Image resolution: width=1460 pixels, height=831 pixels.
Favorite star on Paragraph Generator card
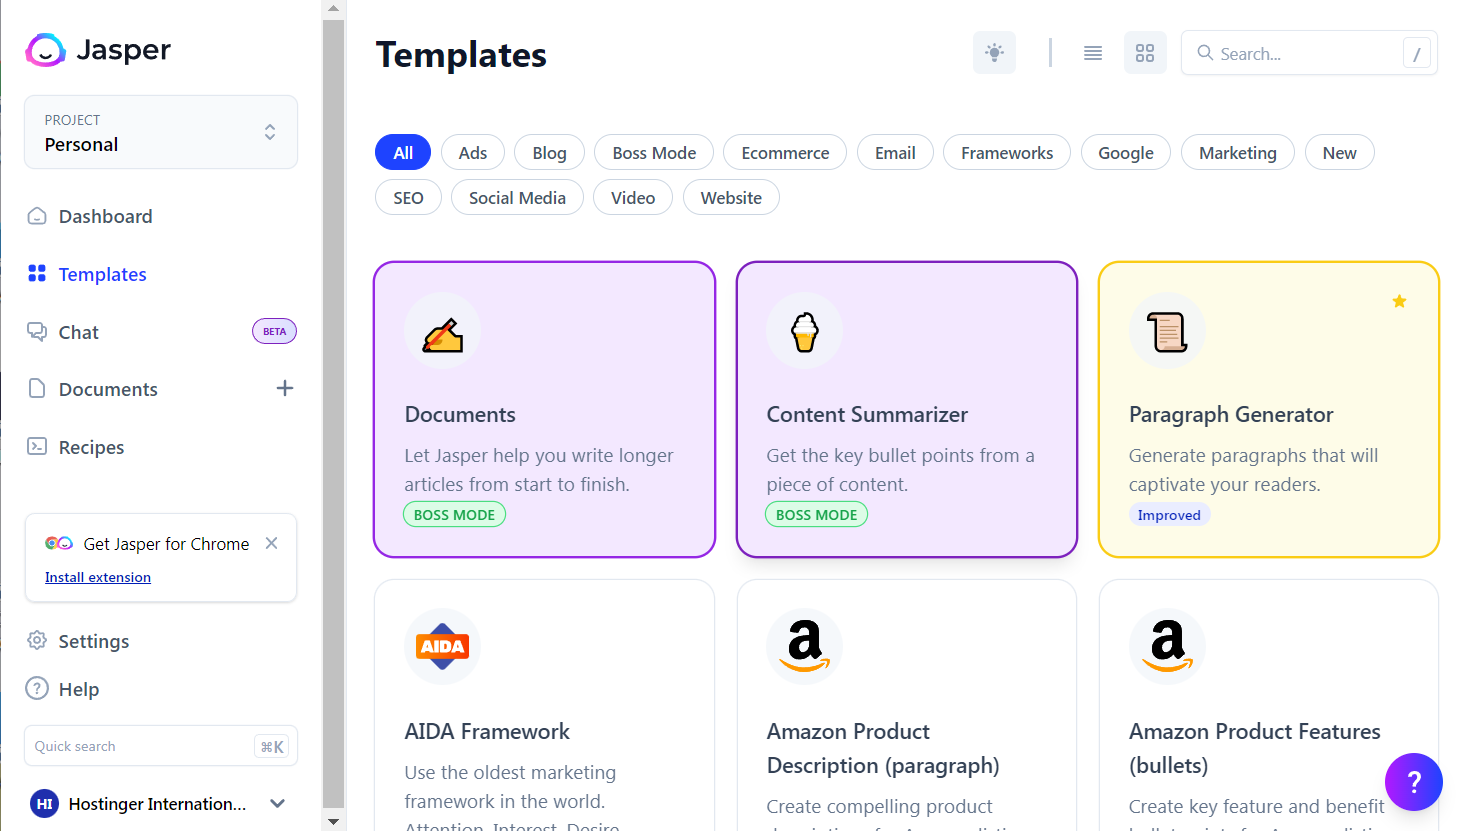(1399, 301)
